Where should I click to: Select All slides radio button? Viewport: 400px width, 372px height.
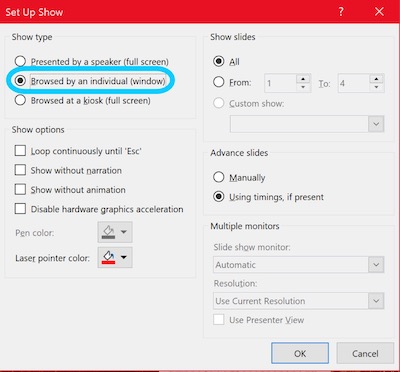219,61
